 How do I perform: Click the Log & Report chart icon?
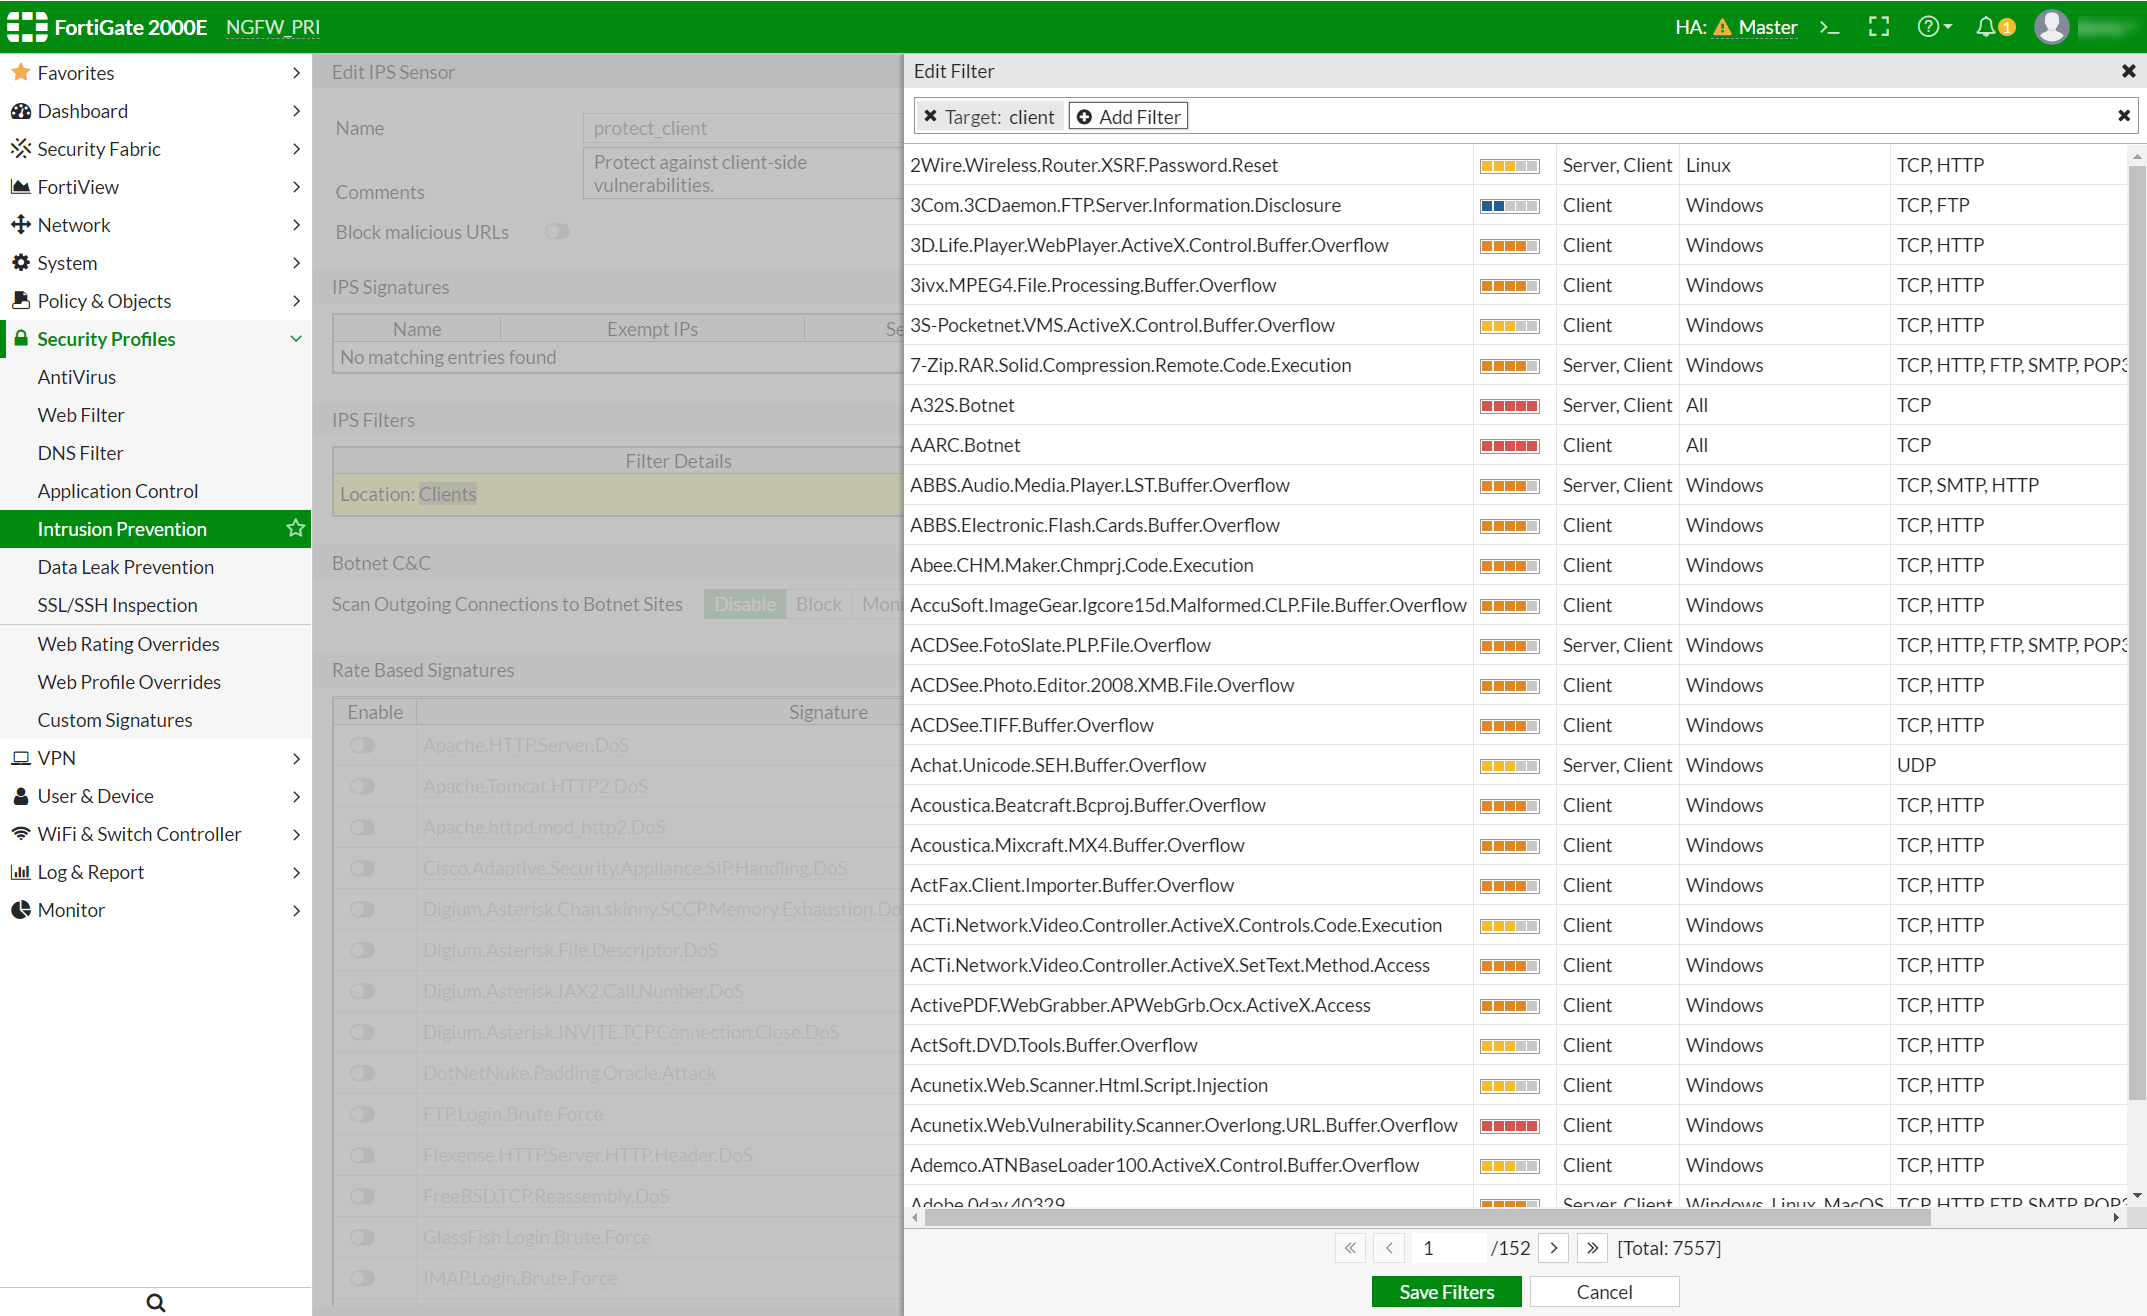(x=20, y=872)
